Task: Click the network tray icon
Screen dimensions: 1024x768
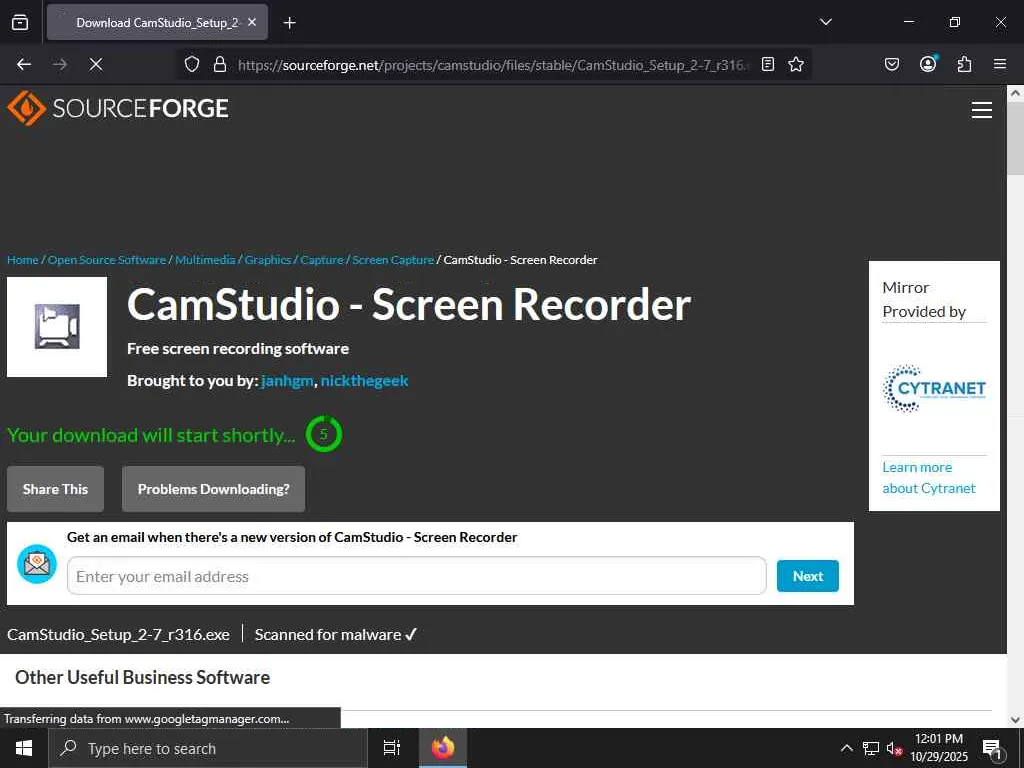Action: tap(871, 748)
